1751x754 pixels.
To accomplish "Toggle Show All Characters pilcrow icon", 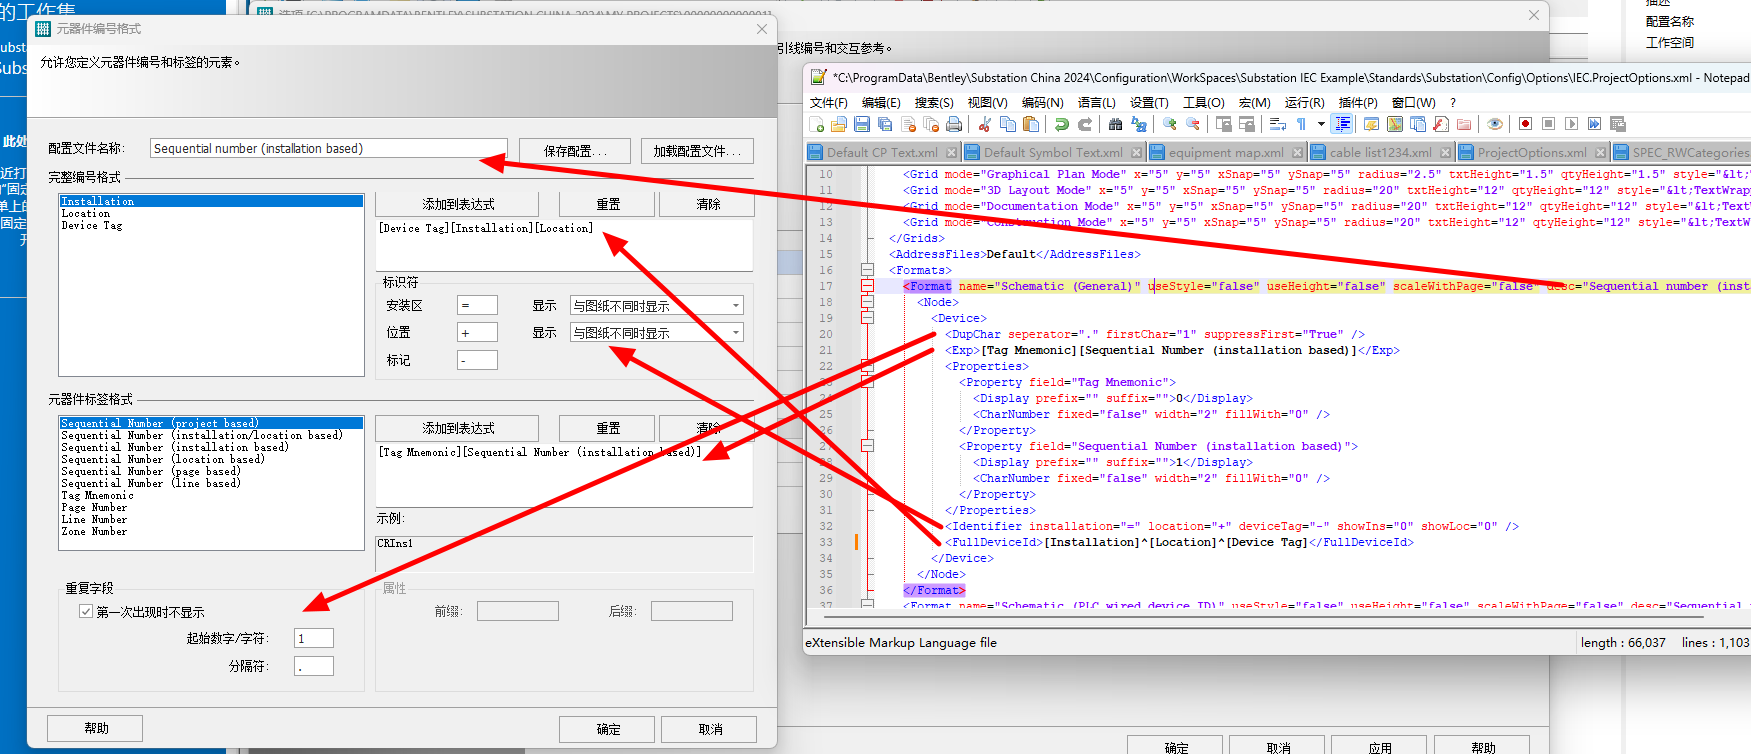I will coord(1301,124).
